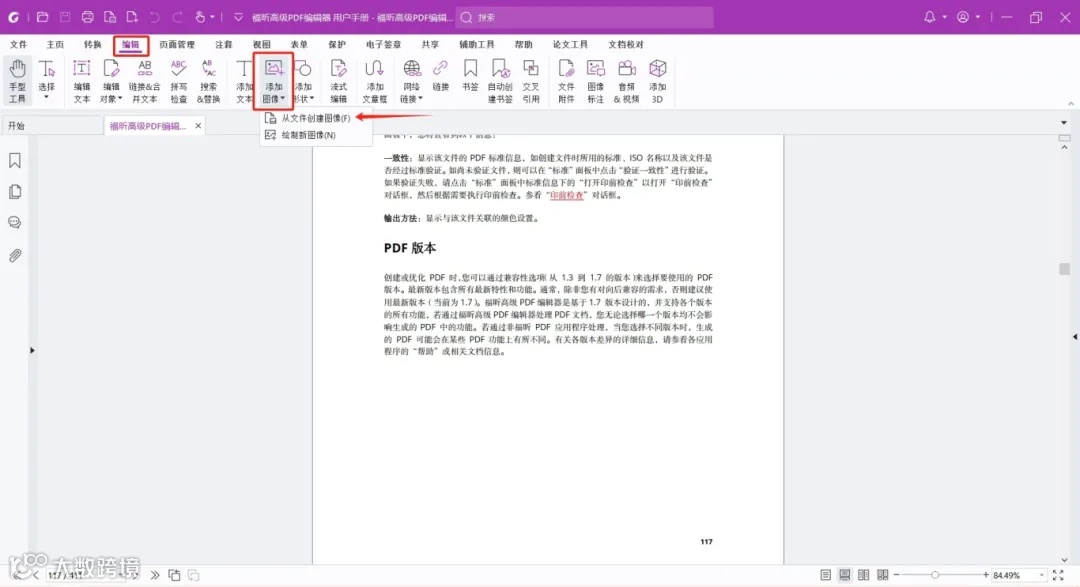Open the Thesis Tools tab (论文工具)
Viewport: 1080px width, 587px height.
pyautogui.click(x=570, y=44)
